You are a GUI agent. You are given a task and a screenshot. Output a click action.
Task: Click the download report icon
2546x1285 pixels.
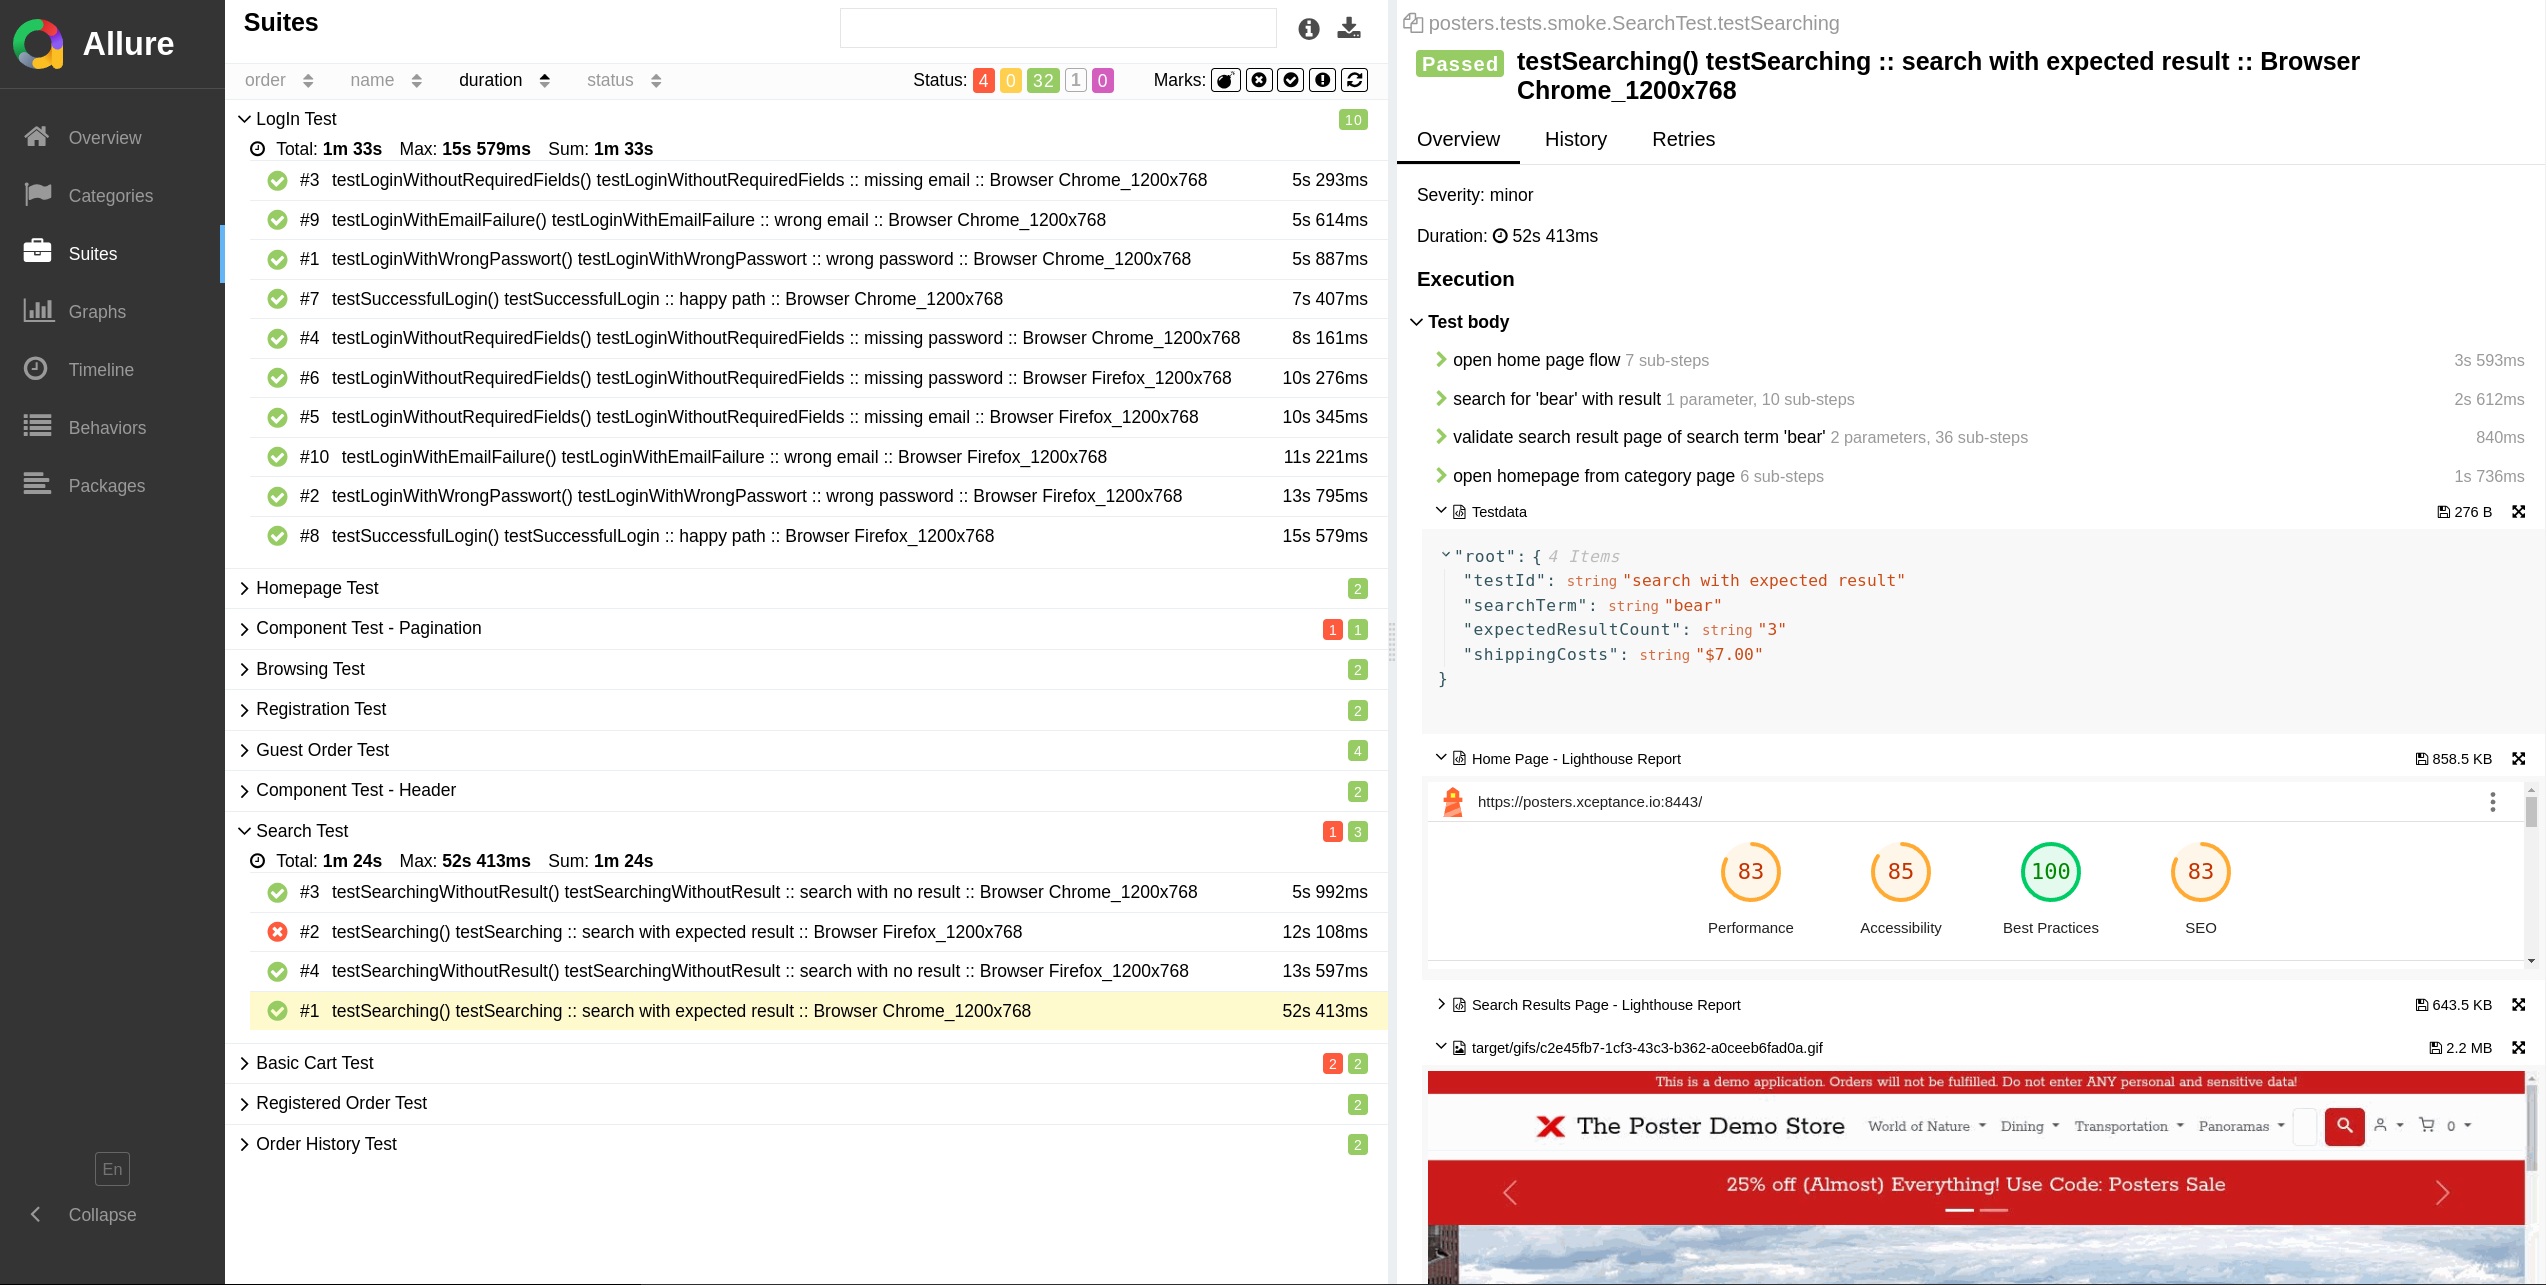pyautogui.click(x=1349, y=28)
